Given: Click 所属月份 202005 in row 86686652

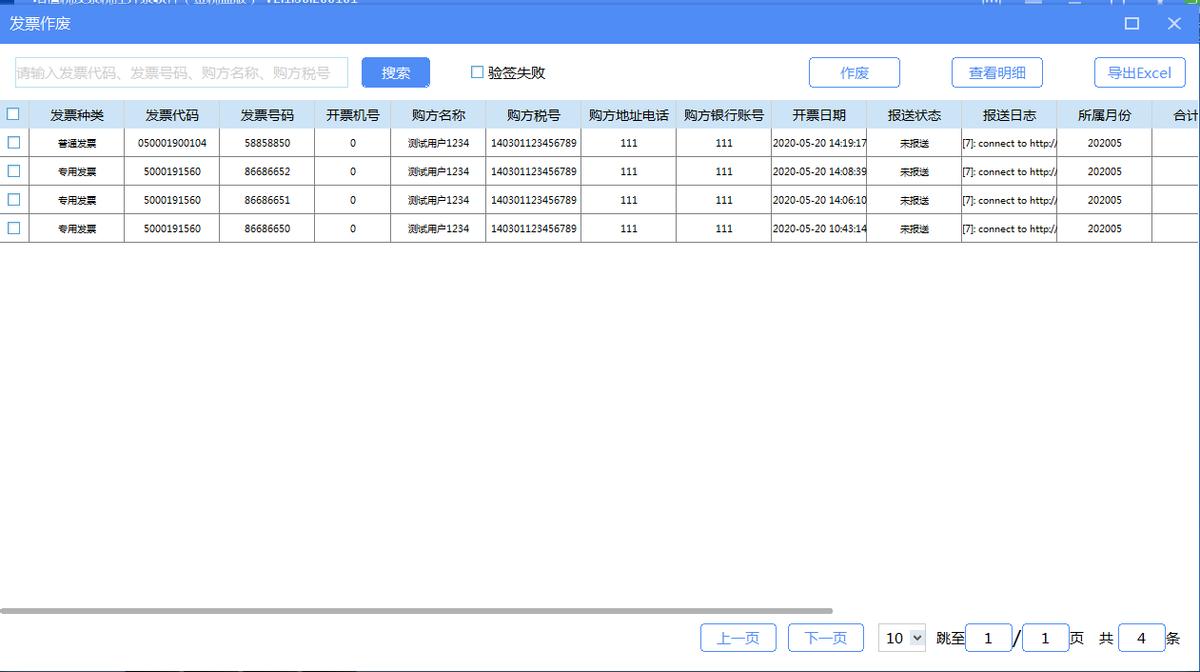Looking at the screenshot, I should [x=1104, y=172].
